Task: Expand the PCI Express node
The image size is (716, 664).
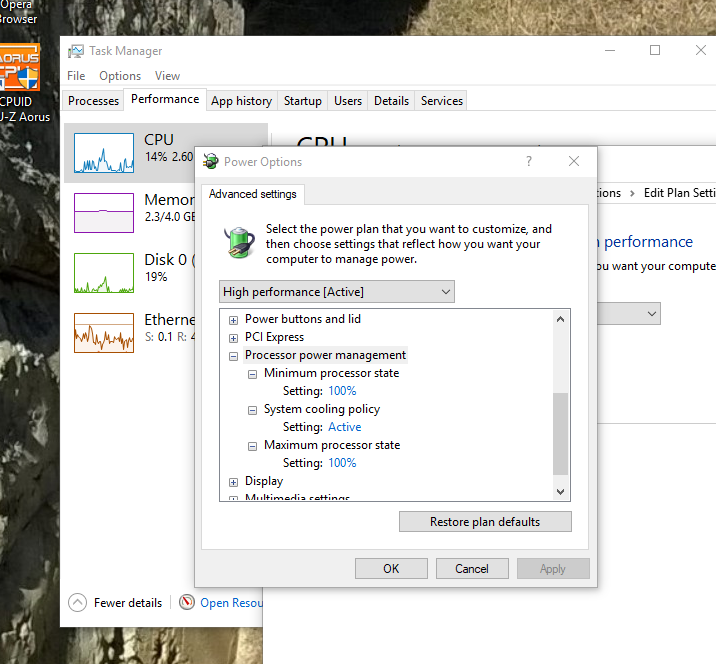Action: [x=233, y=338]
